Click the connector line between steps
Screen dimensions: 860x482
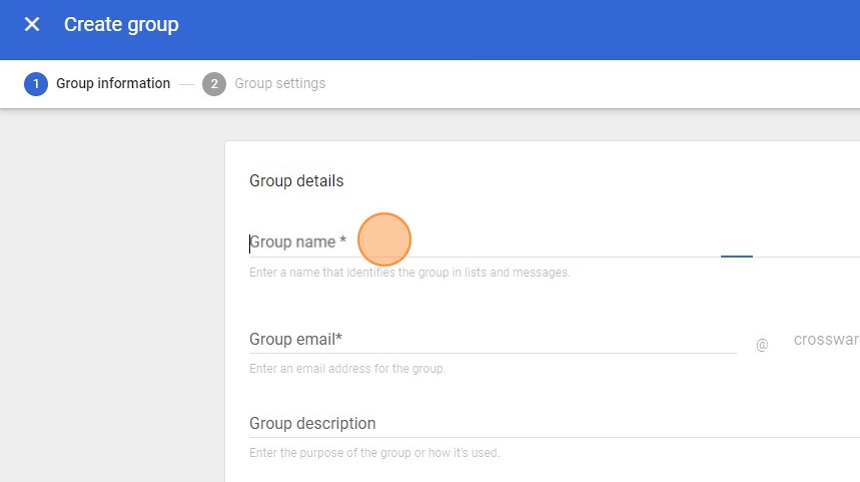[186, 84]
